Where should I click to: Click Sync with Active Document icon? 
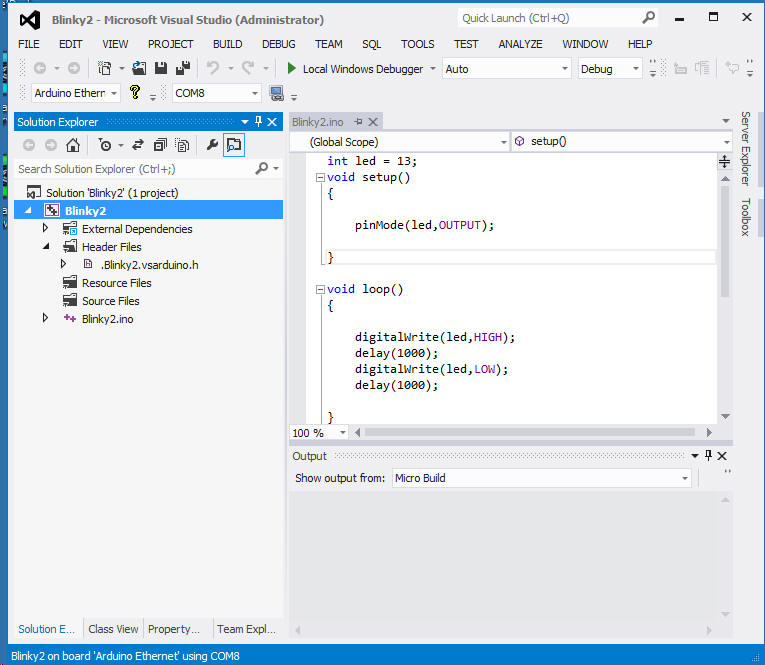point(138,145)
